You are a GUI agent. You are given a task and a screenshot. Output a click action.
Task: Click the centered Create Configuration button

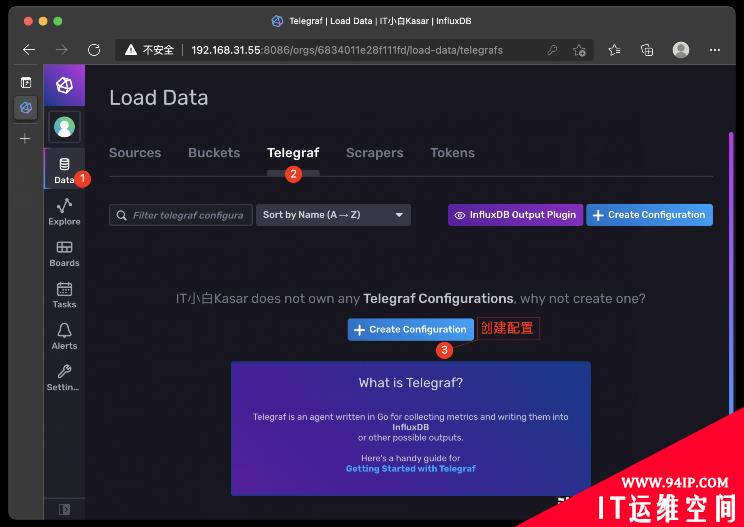[410, 329]
